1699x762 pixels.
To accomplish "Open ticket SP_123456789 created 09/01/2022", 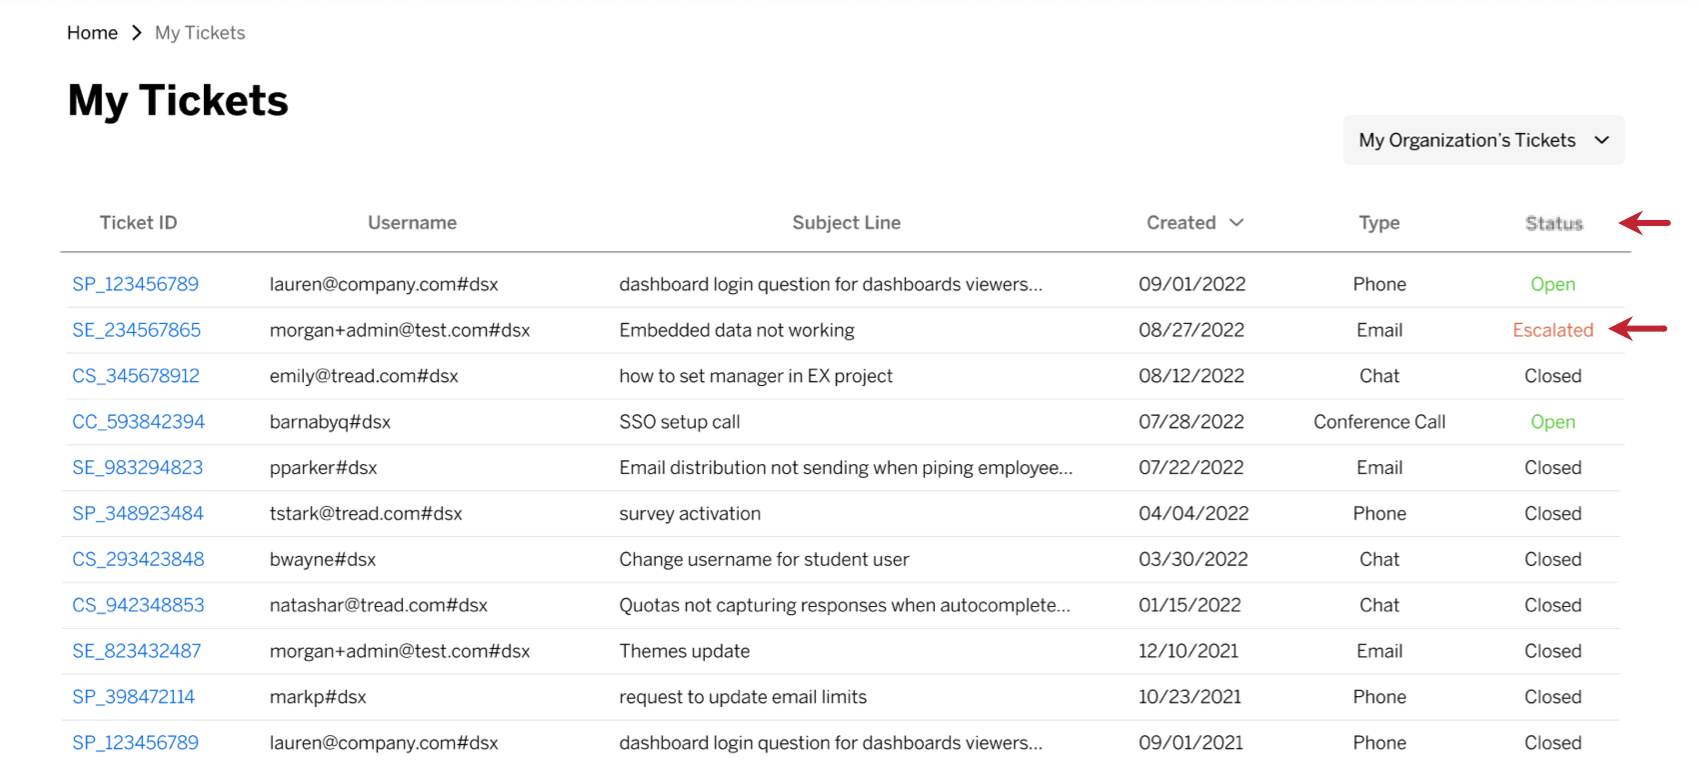I will (135, 284).
